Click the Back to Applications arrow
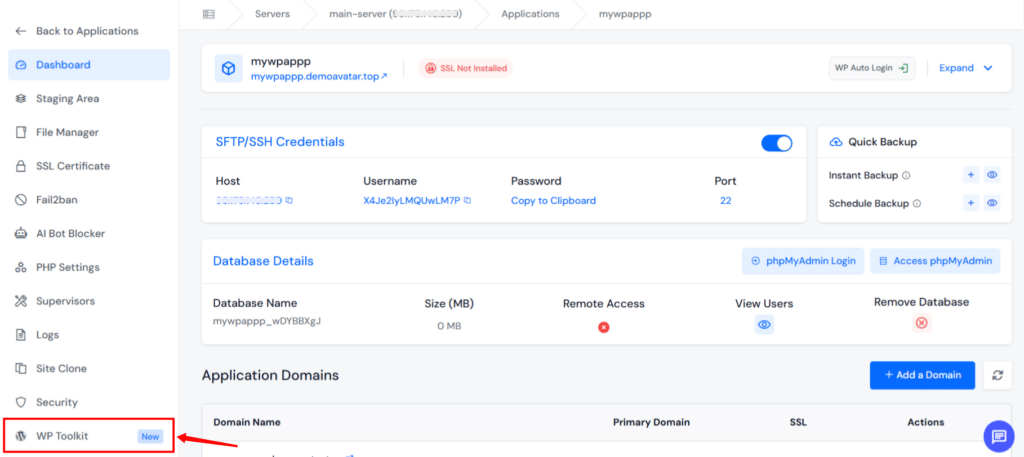Screen dimensions: 1024x457 point(21,31)
